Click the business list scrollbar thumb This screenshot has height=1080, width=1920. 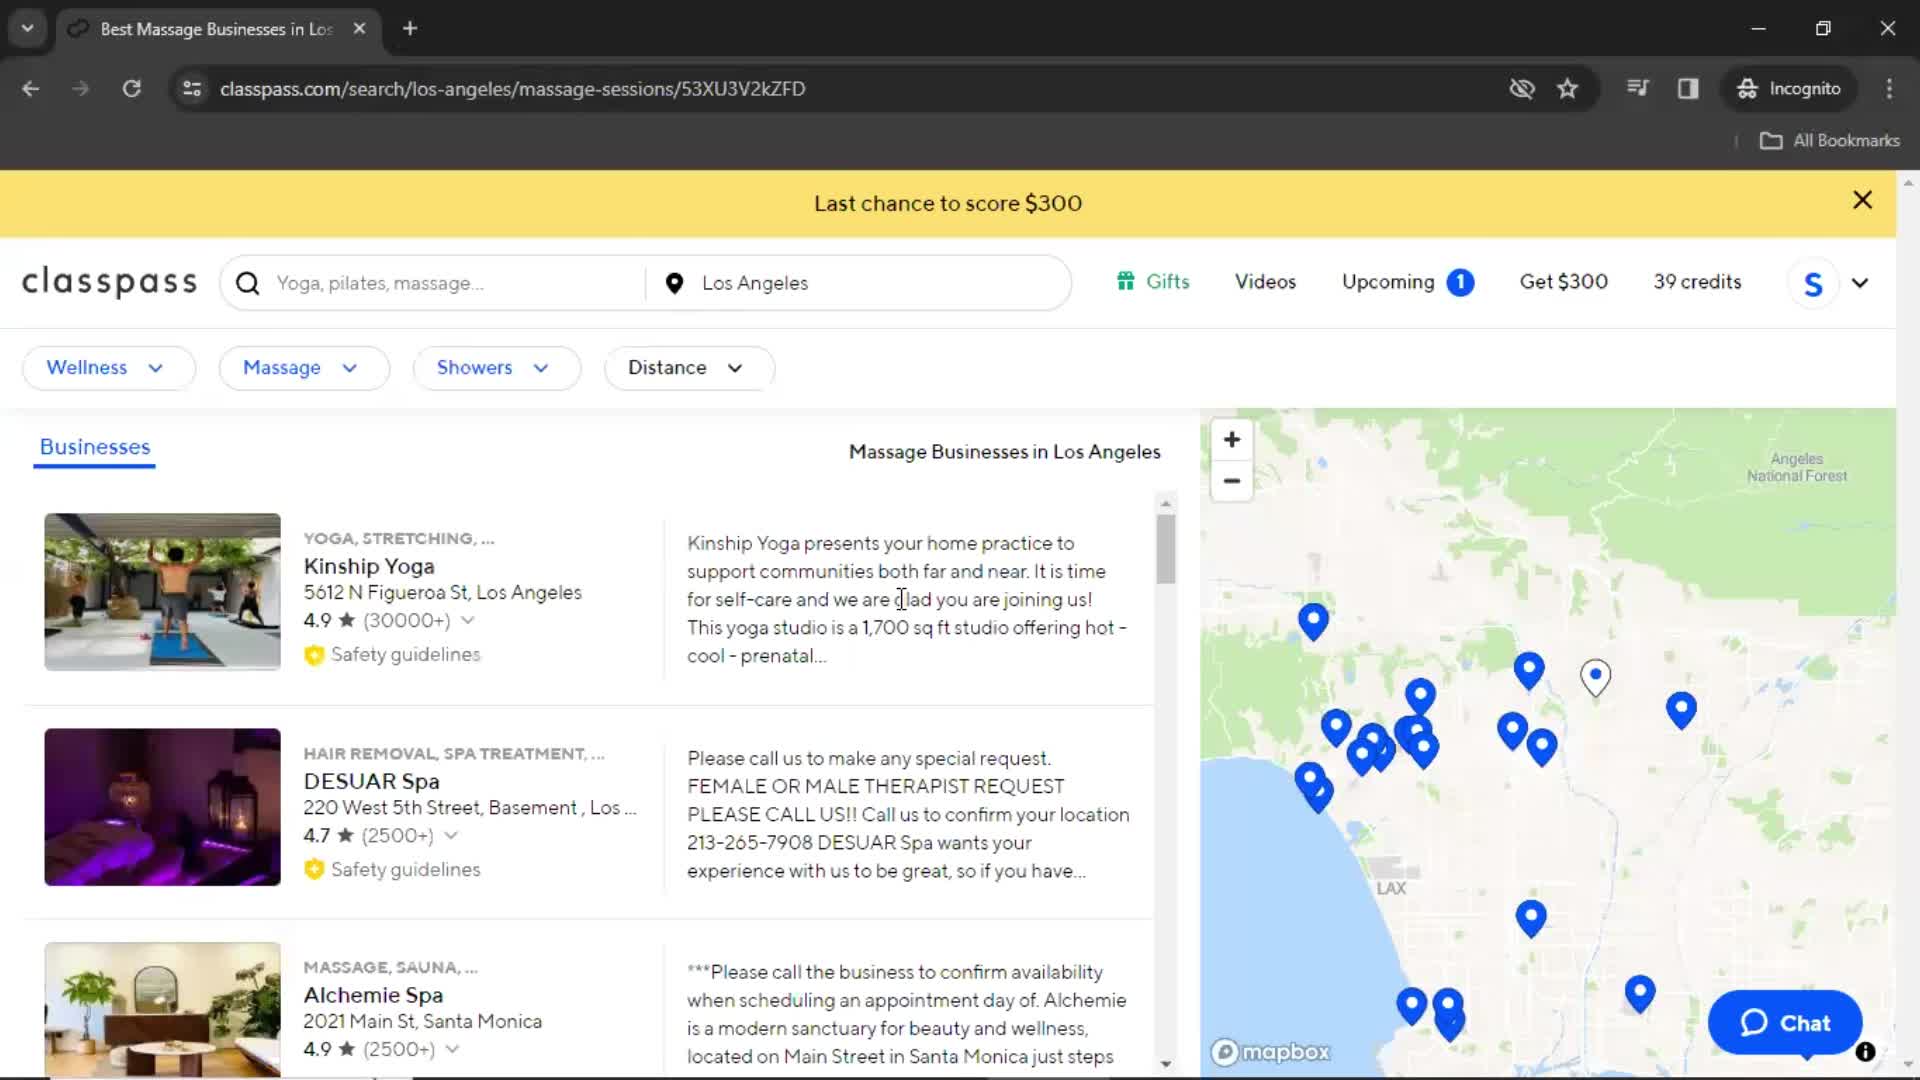1165,549
